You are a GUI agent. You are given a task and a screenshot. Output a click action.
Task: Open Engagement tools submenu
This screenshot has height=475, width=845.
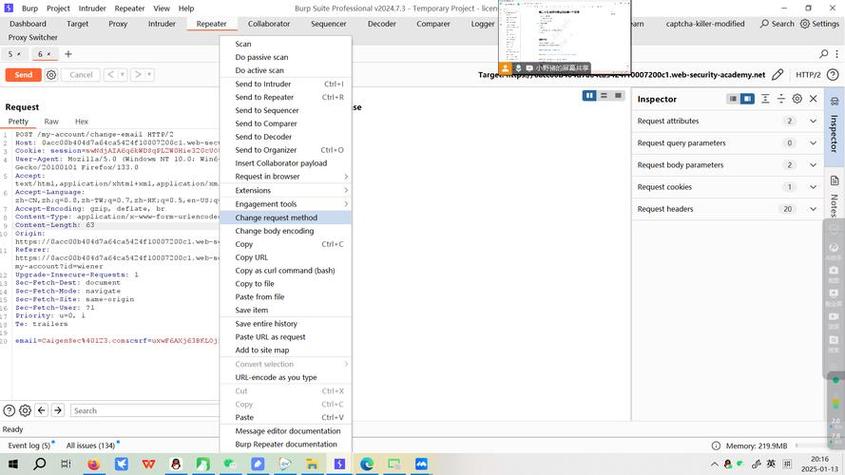pyautogui.click(x=286, y=204)
